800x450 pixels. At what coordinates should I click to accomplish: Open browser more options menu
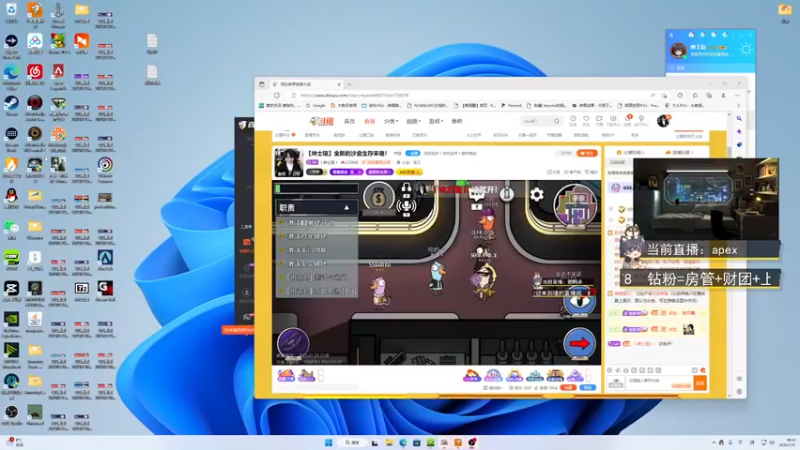pos(738,95)
